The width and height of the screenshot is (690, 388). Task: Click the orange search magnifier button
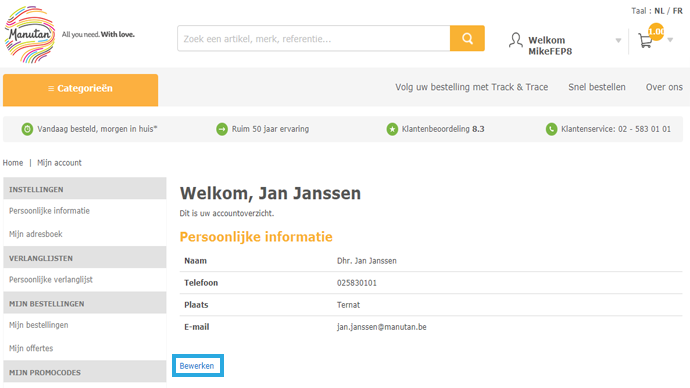467,38
